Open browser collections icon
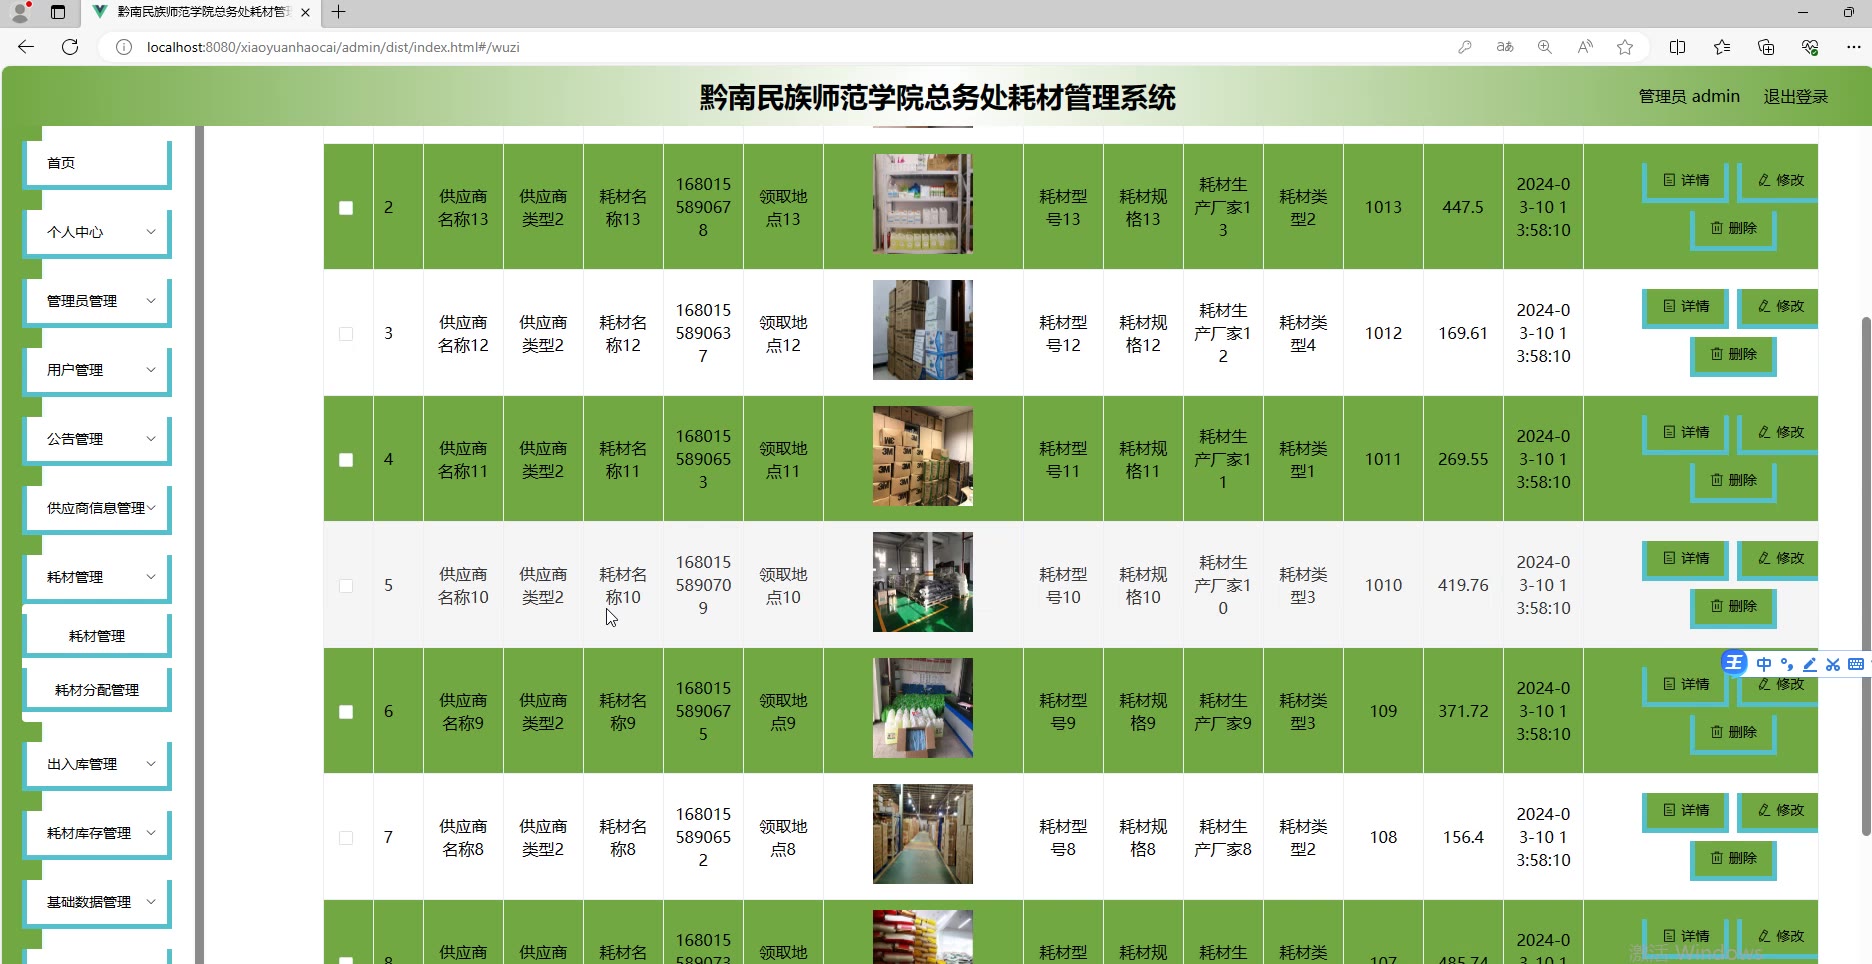The width and height of the screenshot is (1872, 964). point(1766,47)
